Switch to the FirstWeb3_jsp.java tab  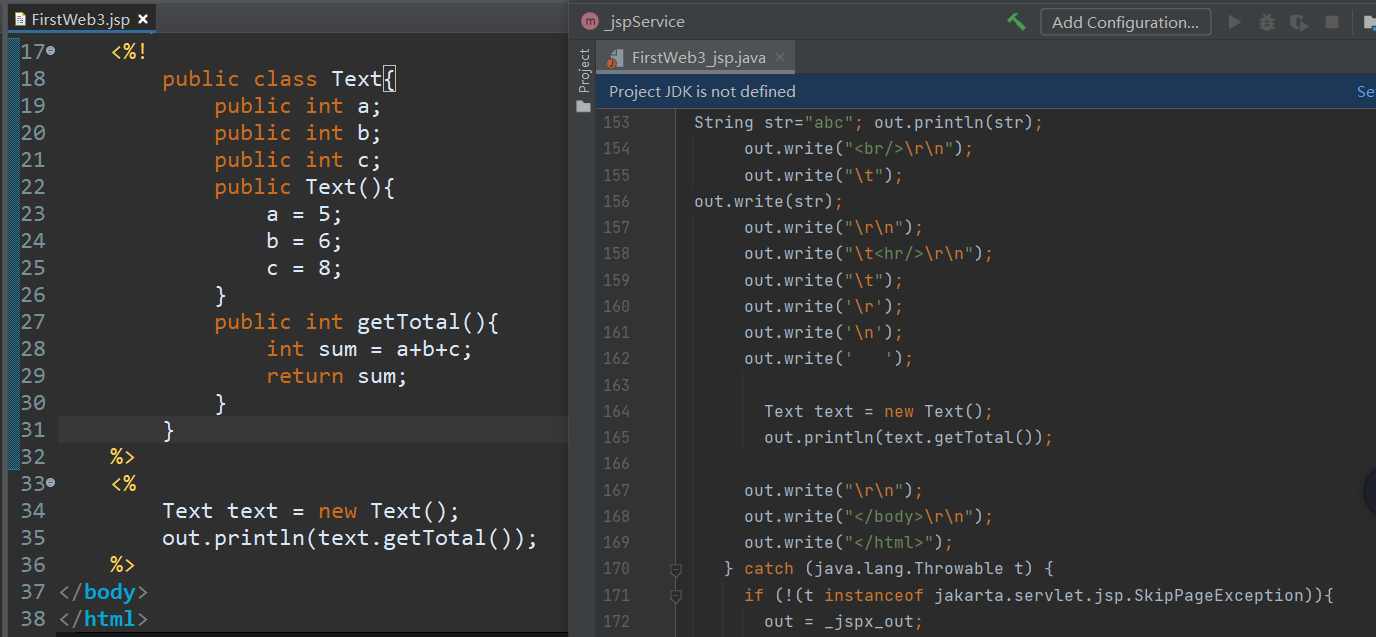click(x=698, y=57)
